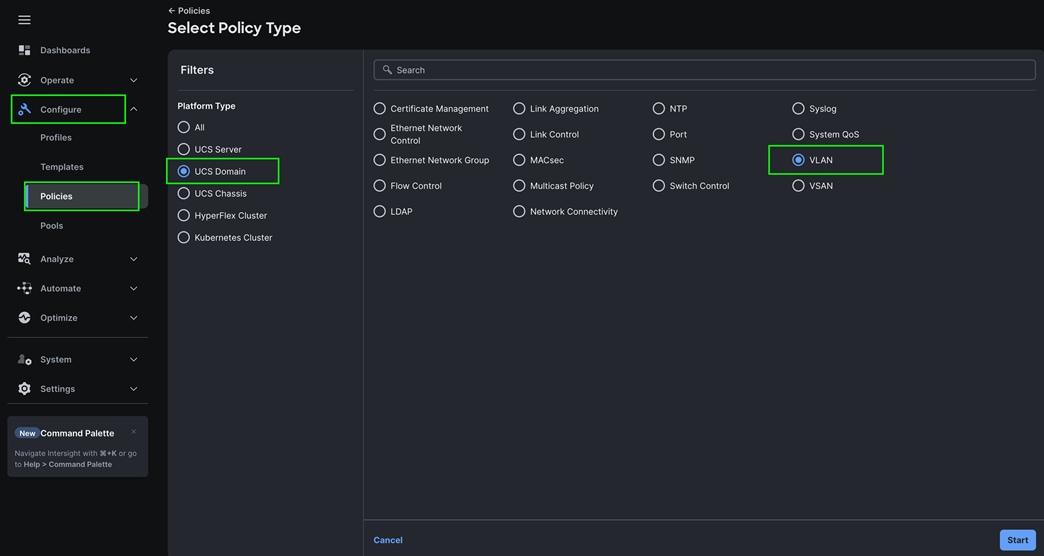The image size is (1044, 556).
Task: Click the Dashboards icon in sidebar
Action: tap(25, 50)
